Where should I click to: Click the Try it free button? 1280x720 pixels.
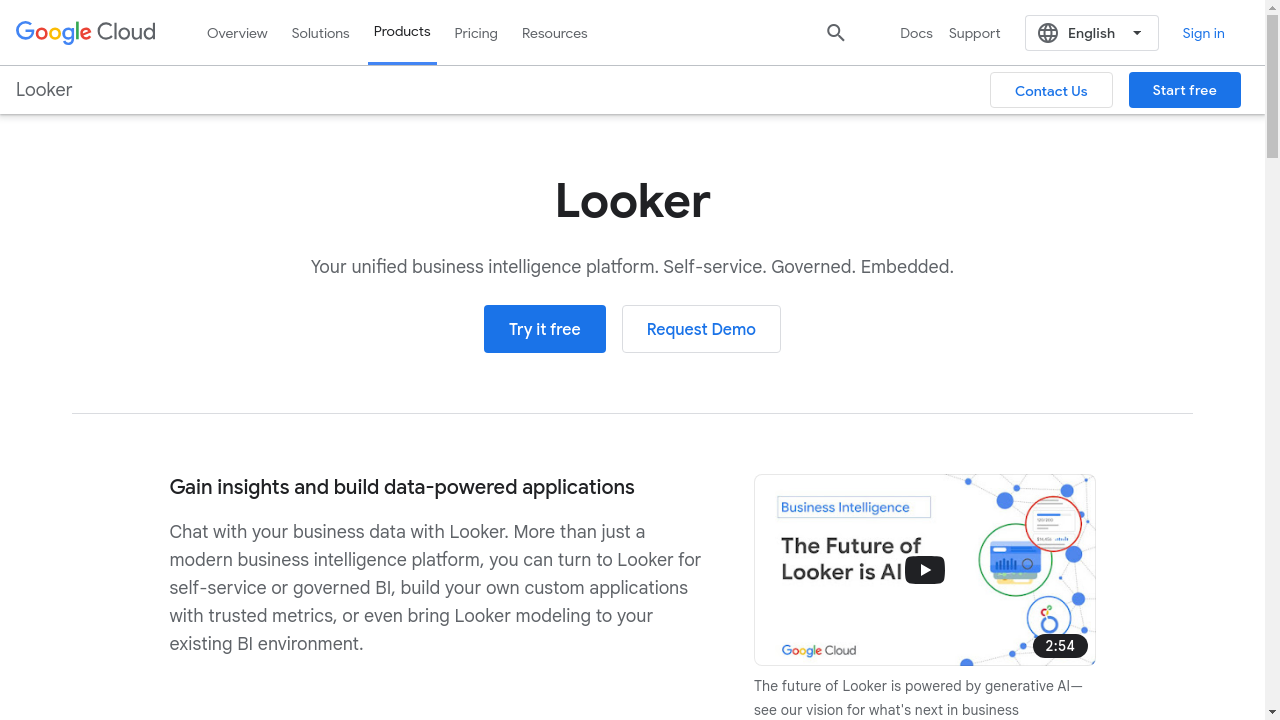(x=545, y=329)
